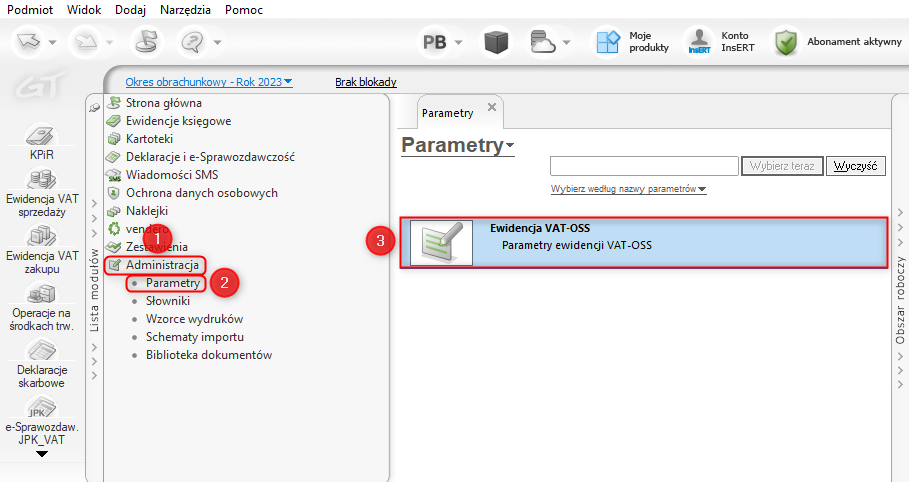This screenshot has width=909, height=482.
Task: Click the Abonament aktywny shield icon
Action: tap(786, 42)
